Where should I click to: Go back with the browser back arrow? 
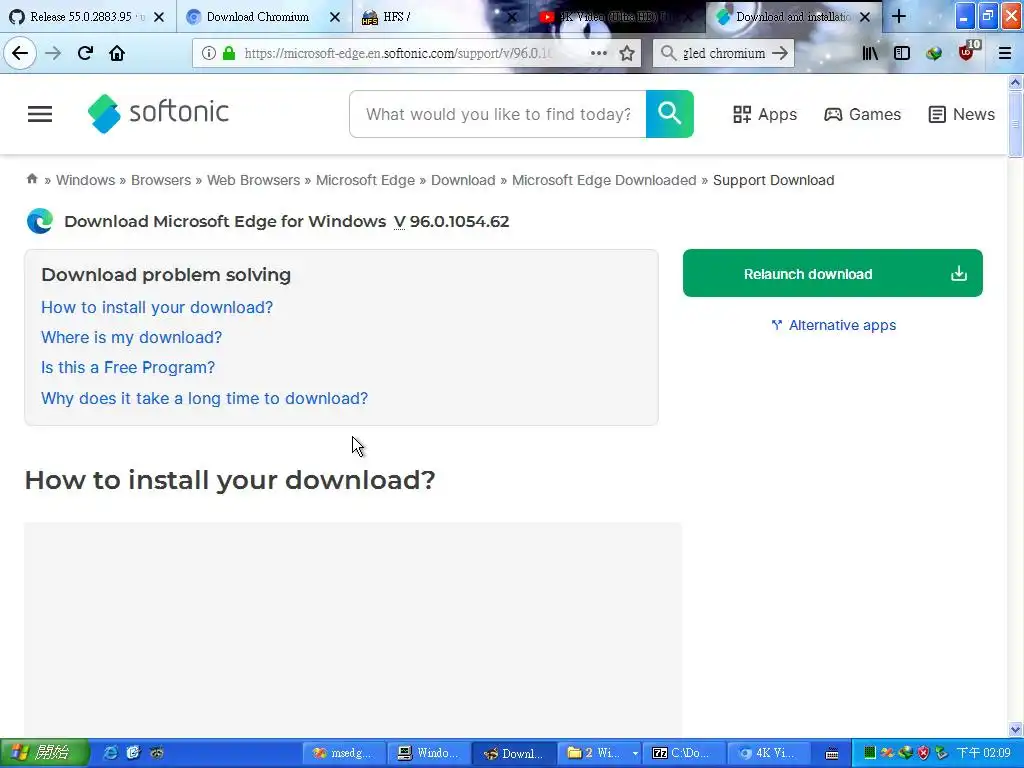(20, 53)
